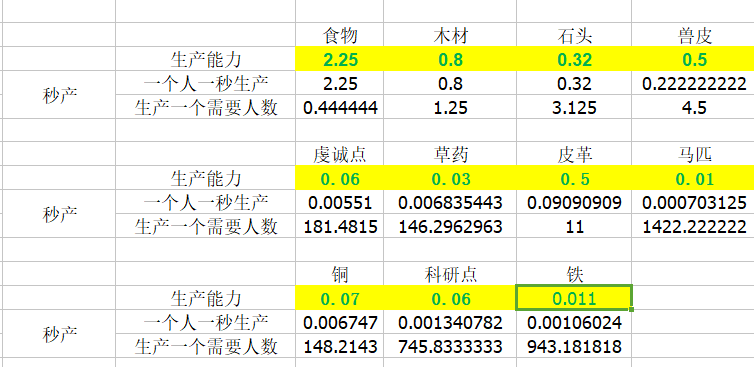Click 生产一个需要人数 label in the 食物 block
This screenshot has width=754, height=367.
tap(205, 107)
